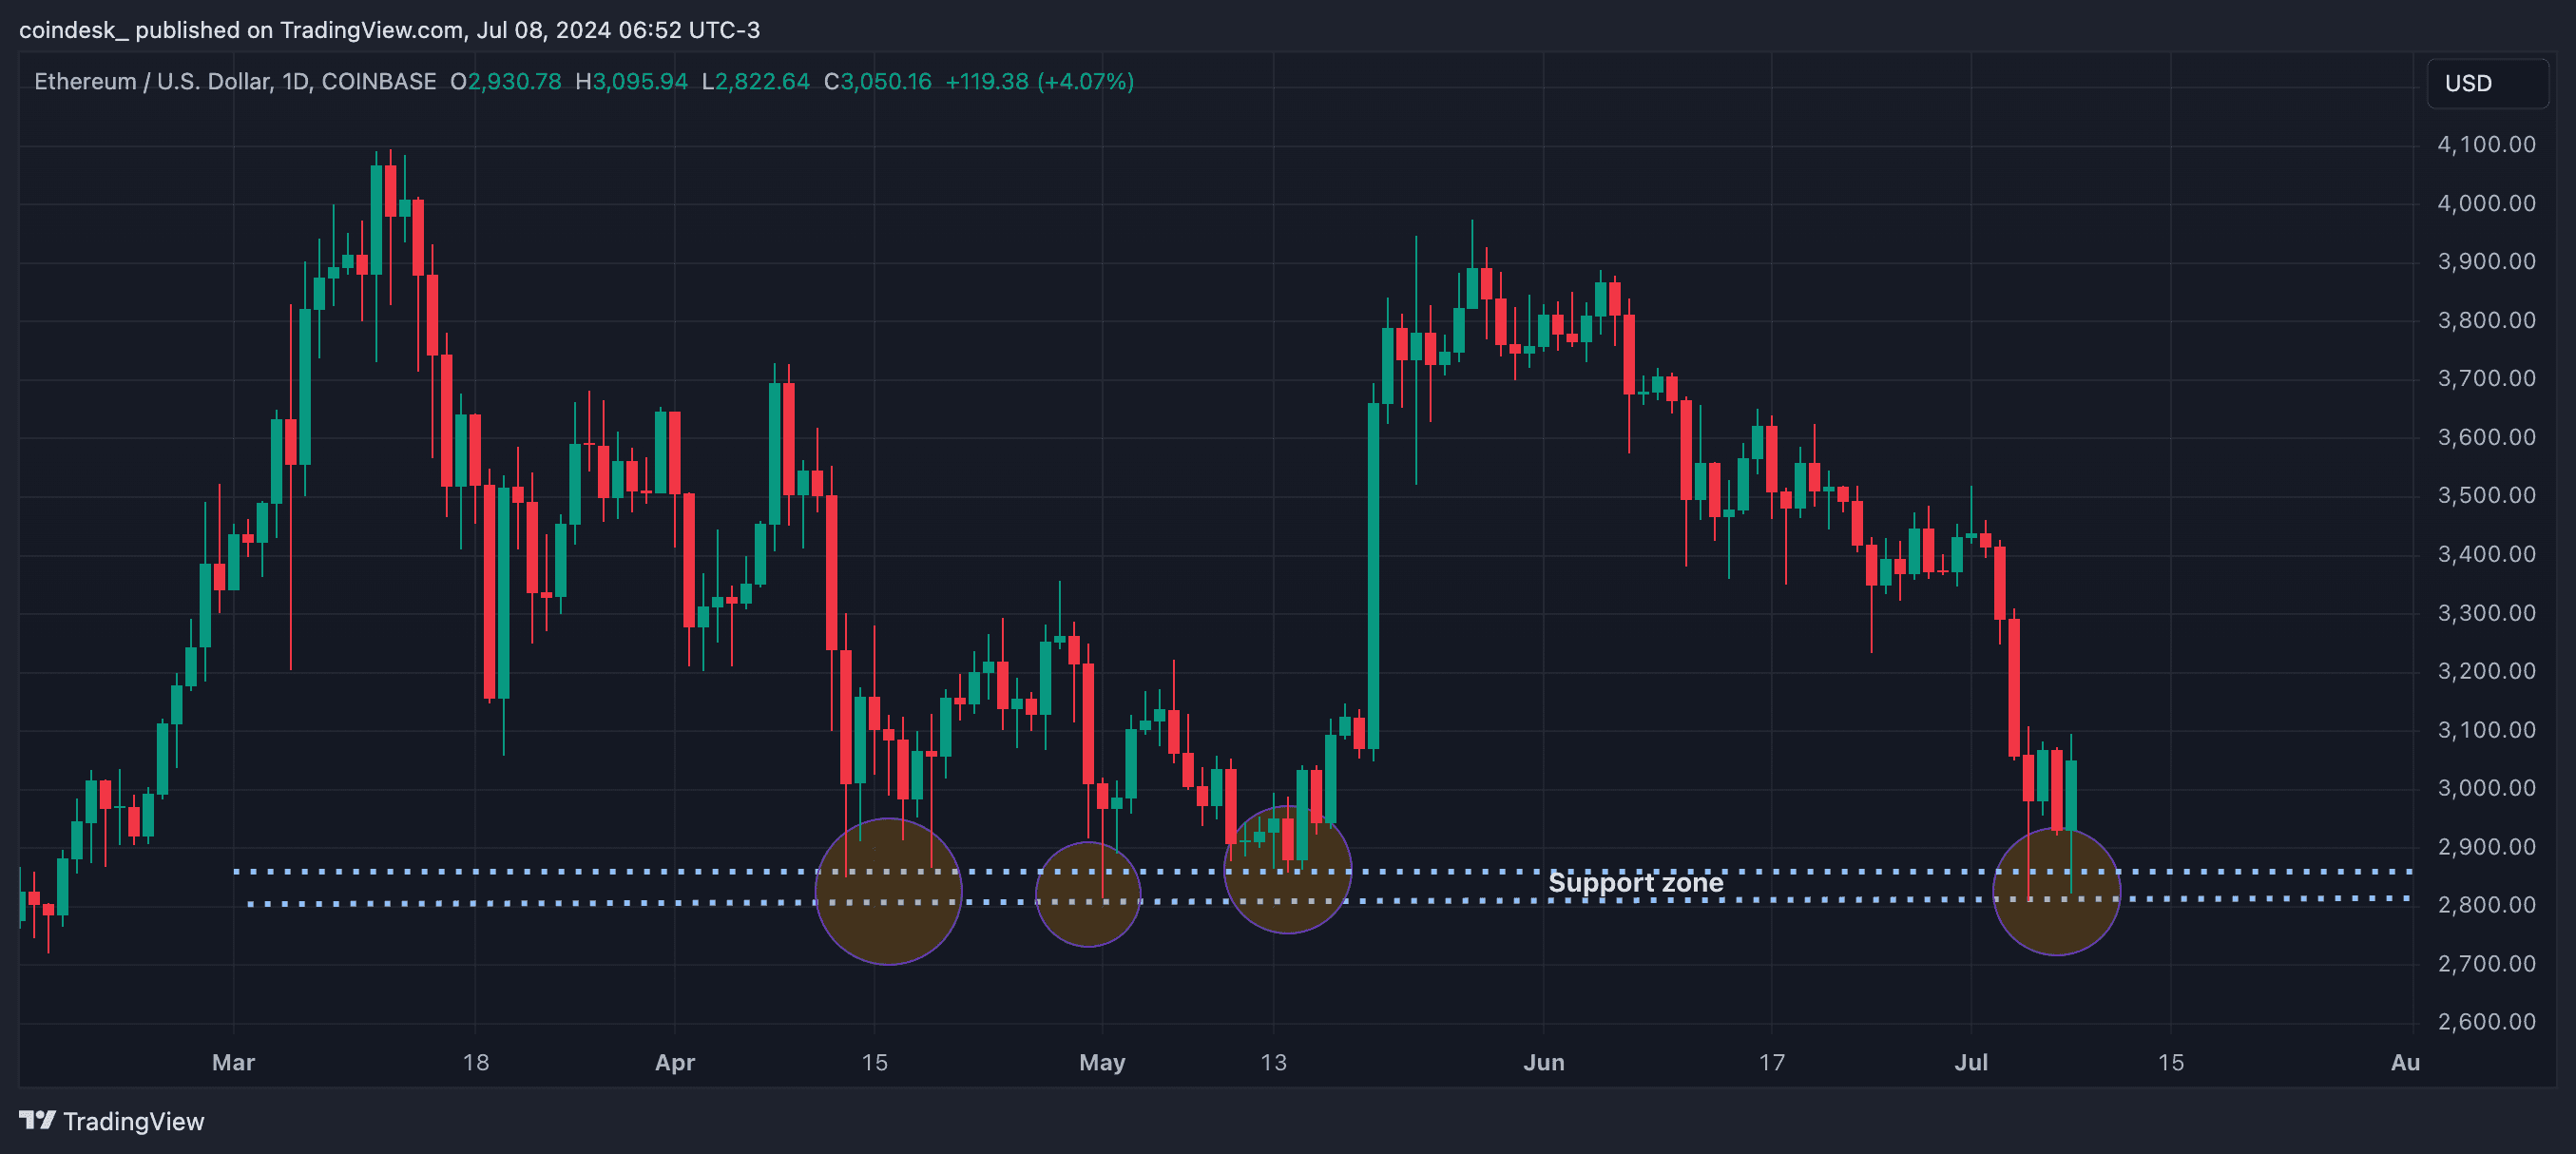Click the 3,600.00 price axis label

click(2486, 437)
